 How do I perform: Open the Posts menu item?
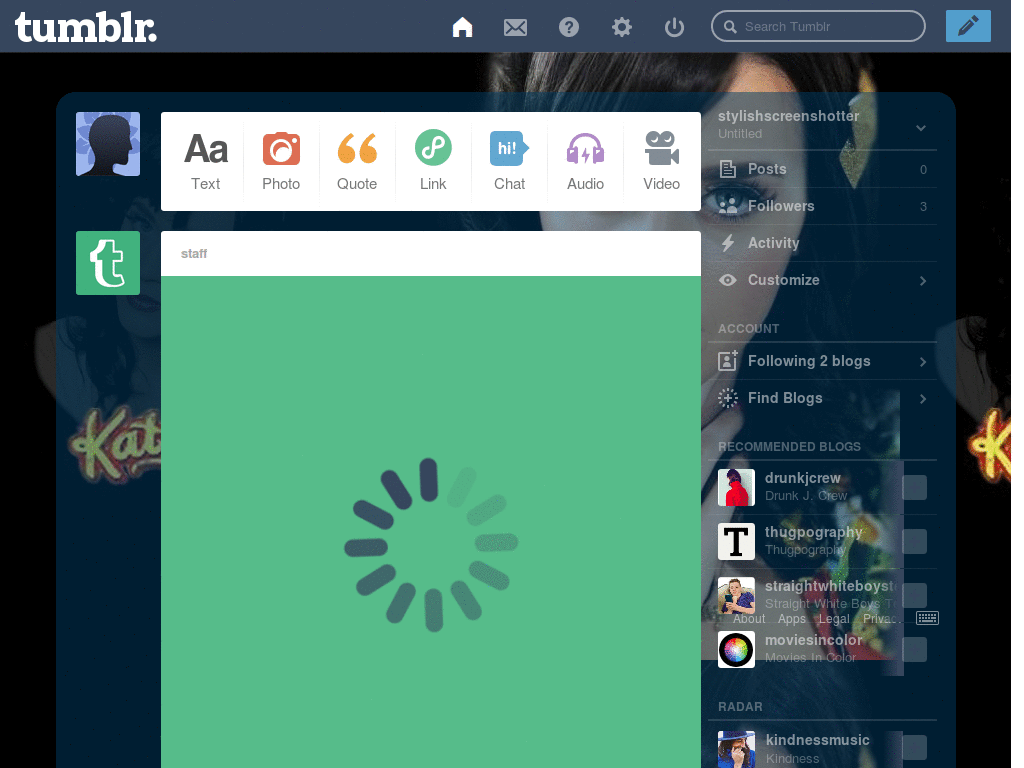(822, 169)
